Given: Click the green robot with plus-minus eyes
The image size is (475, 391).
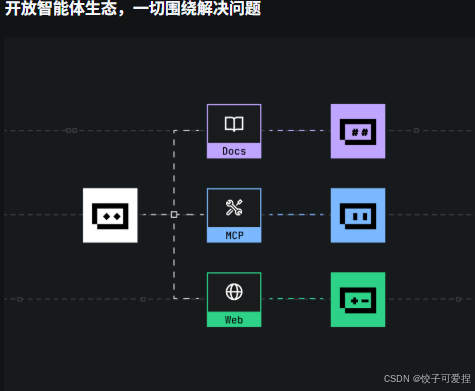Looking at the screenshot, I should 358,299.
